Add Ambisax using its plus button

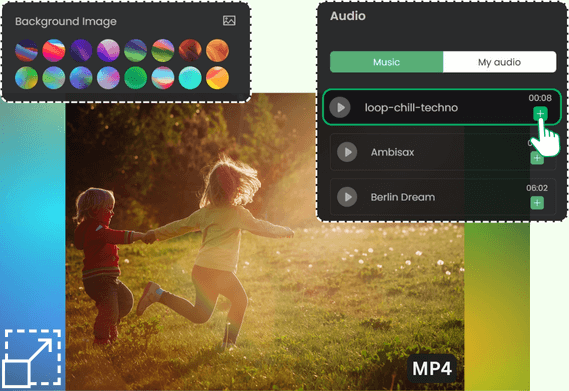(x=537, y=158)
